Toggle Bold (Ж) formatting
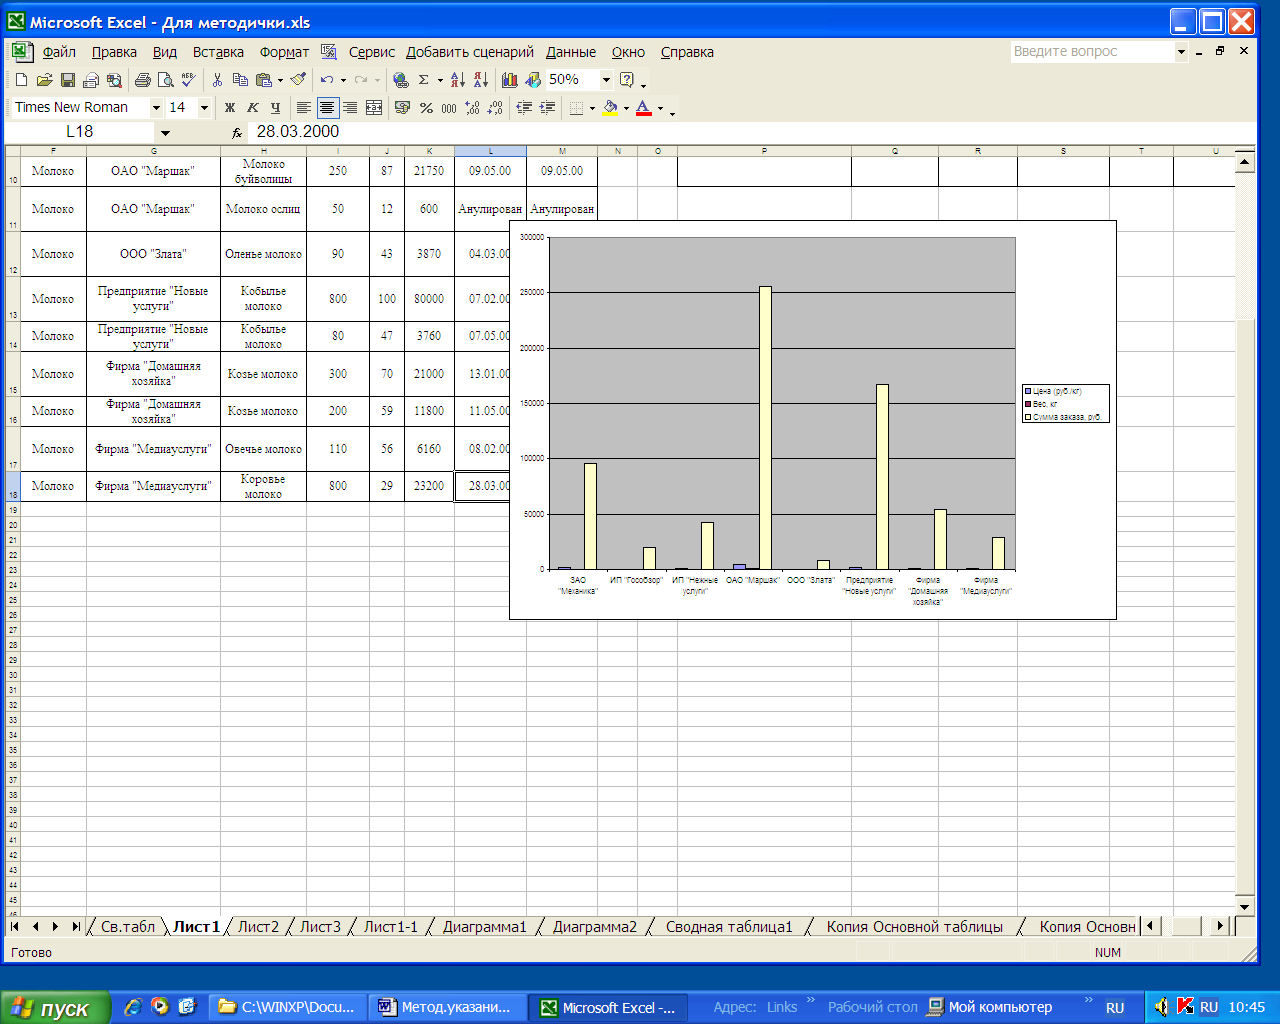The image size is (1280, 1024). point(230,108)
